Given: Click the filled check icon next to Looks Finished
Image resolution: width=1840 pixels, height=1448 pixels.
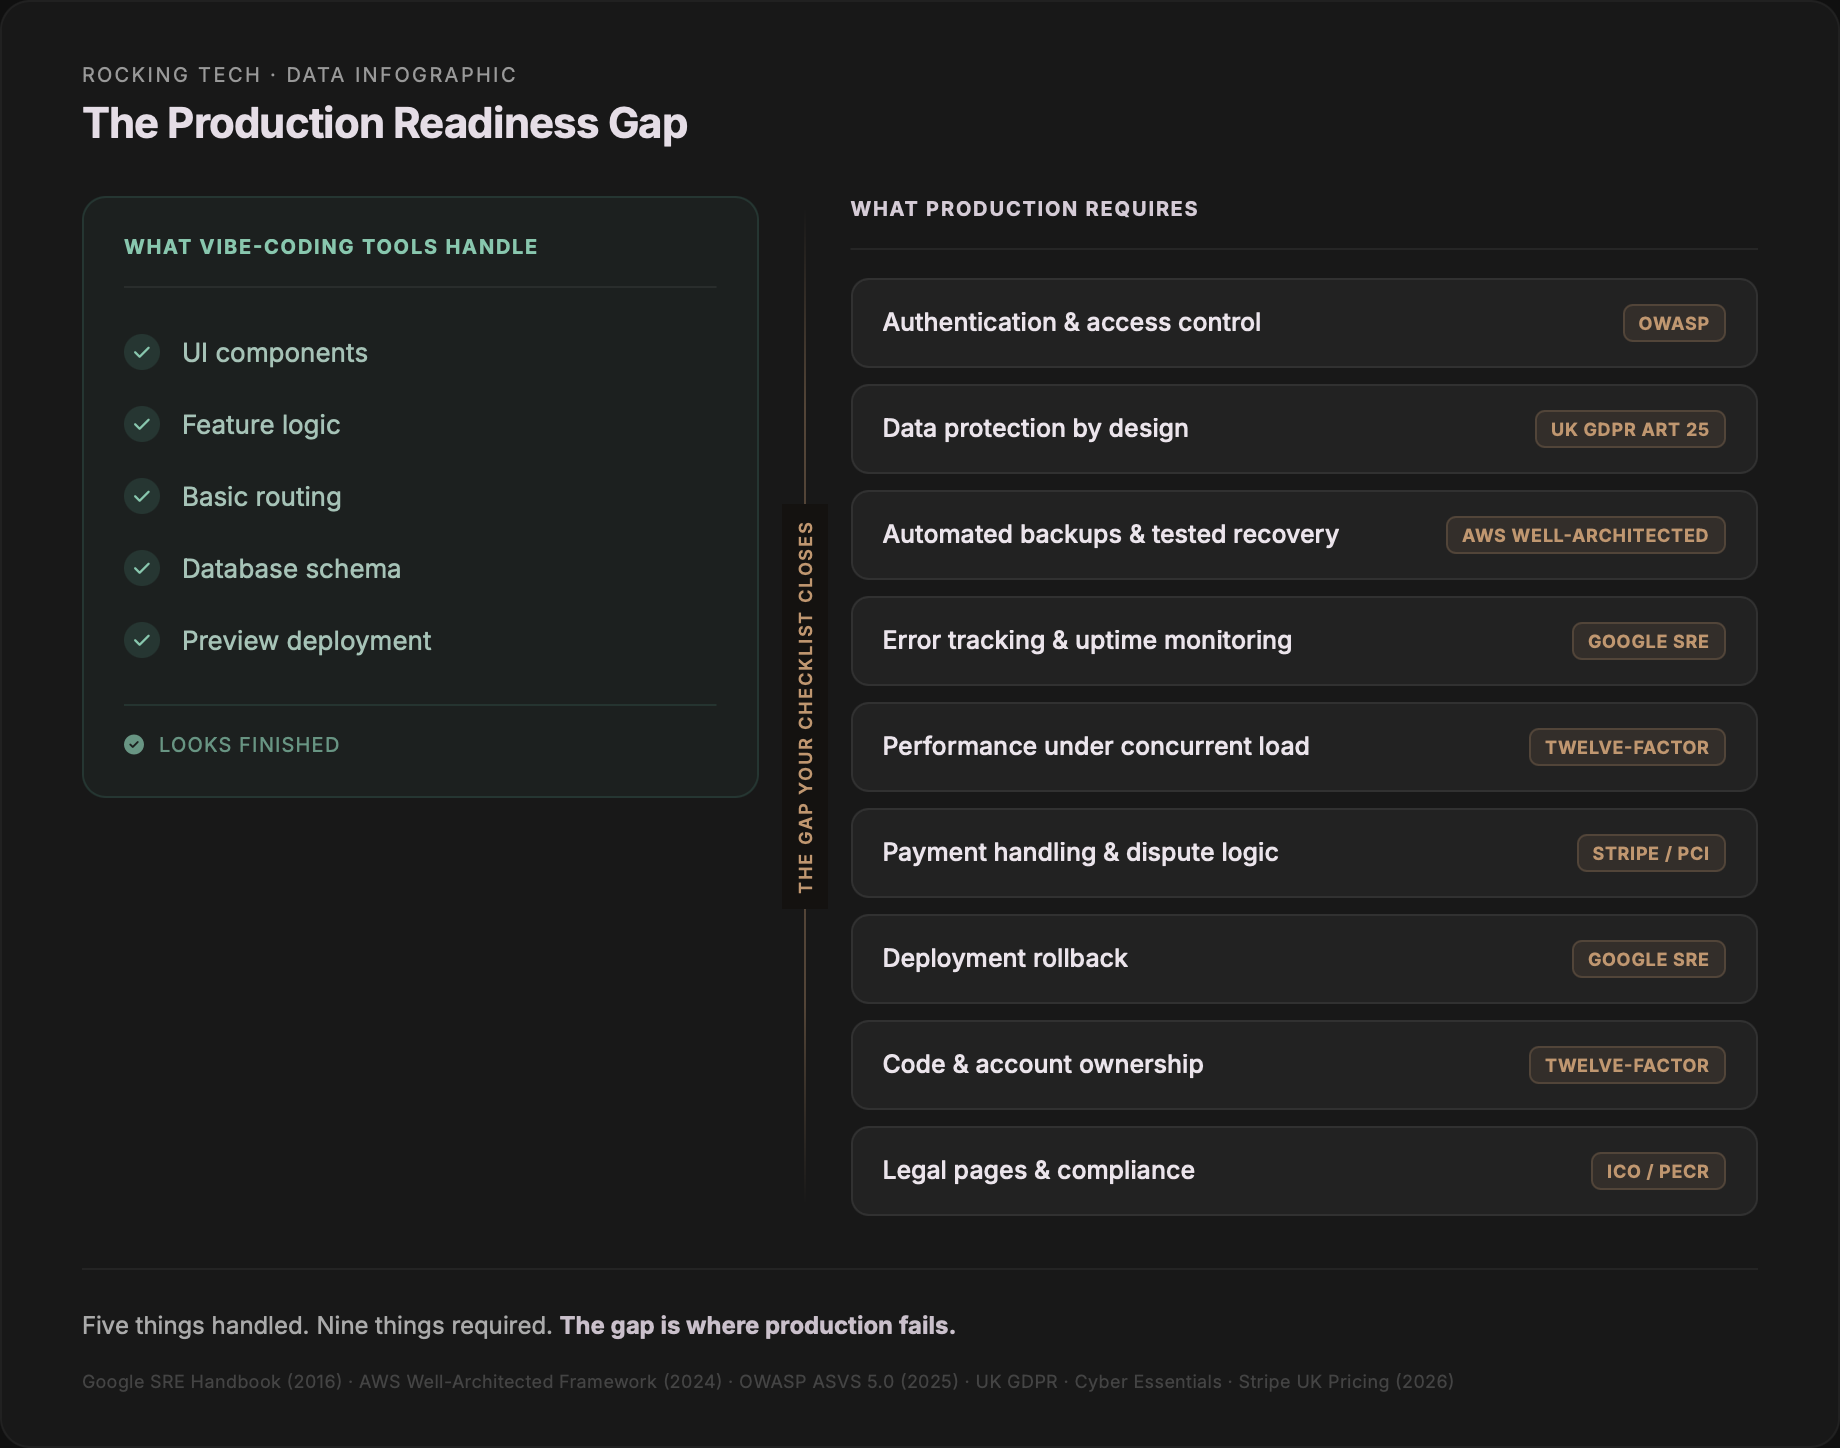Looking at the screenshot, I should (134, 744).
